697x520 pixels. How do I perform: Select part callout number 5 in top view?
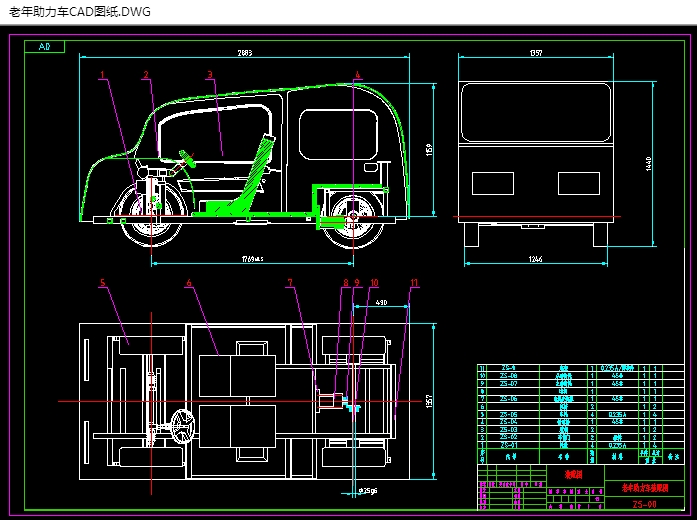[102, 283]
